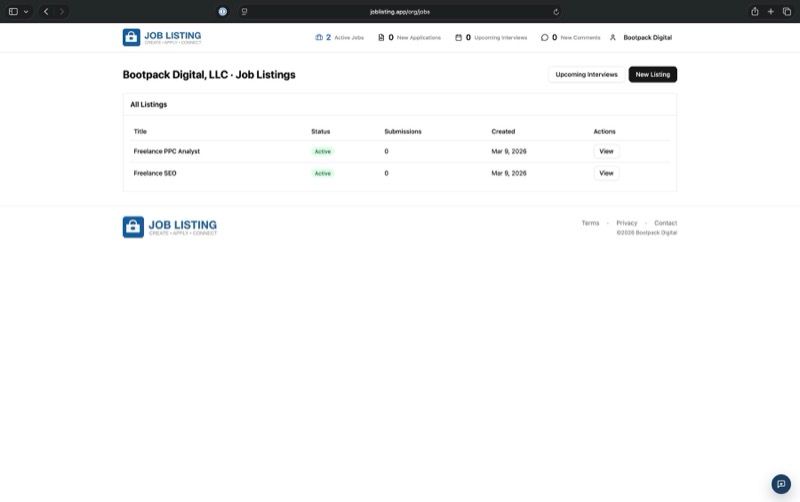Show tab overview icon

787,11
